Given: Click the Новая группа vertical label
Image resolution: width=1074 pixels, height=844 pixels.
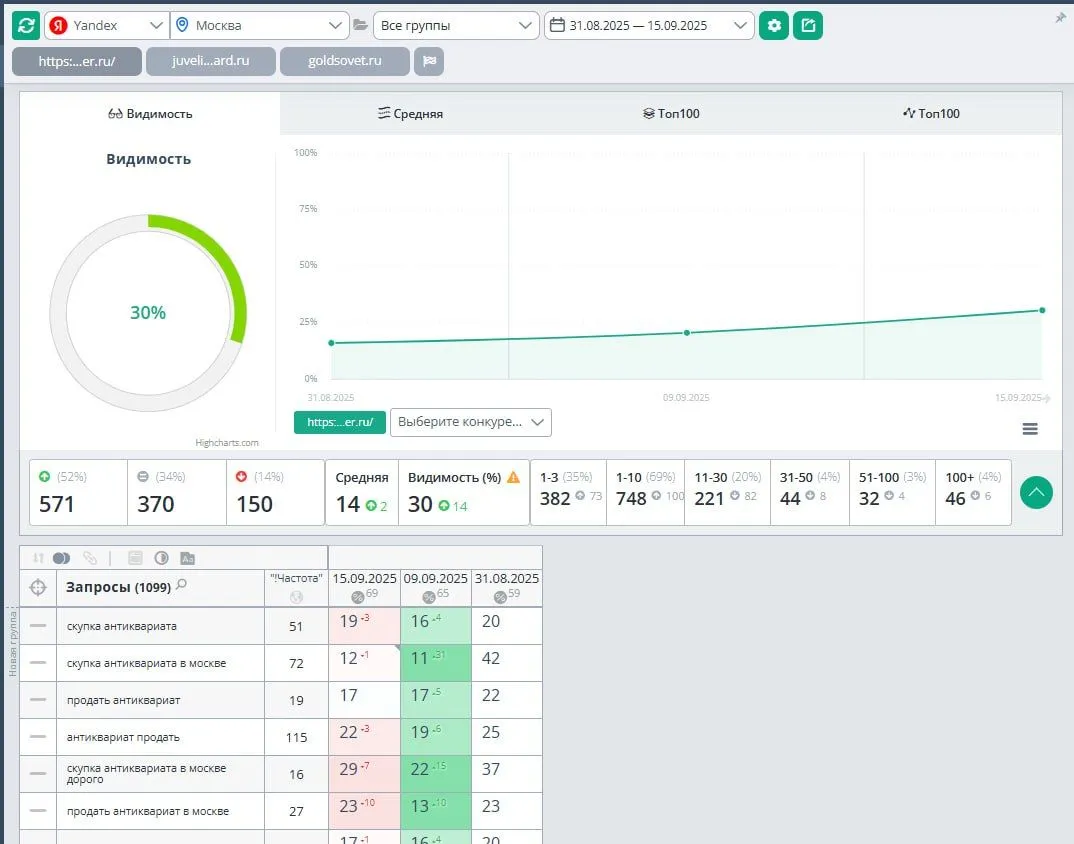Looking at the screenshot, I should [12, 644].
